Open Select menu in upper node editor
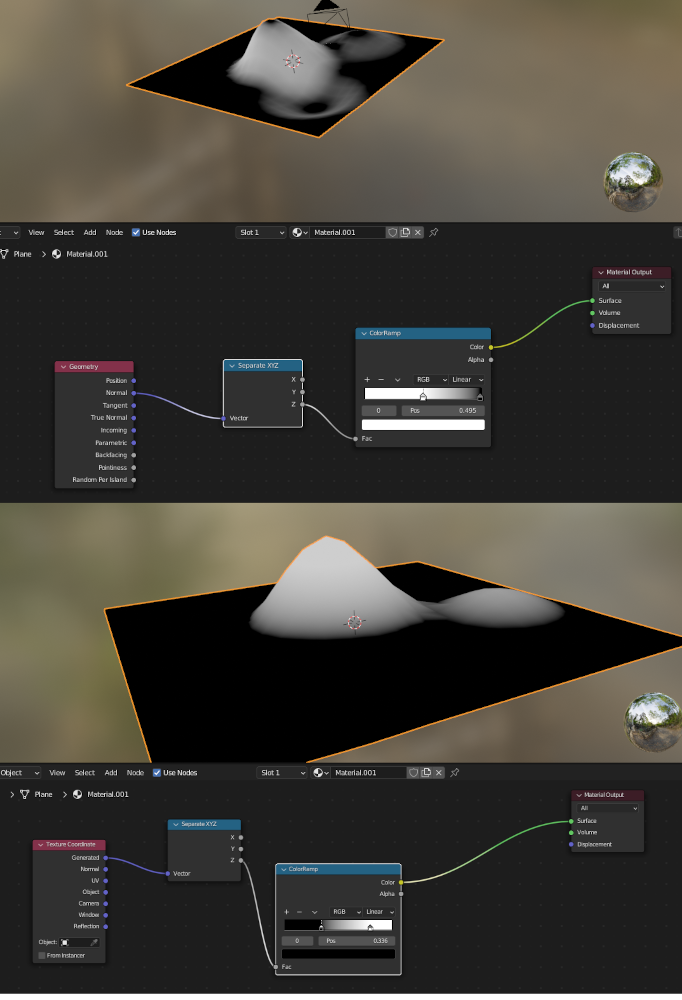This screenshot has height=1000, width=682. point(64,232)
